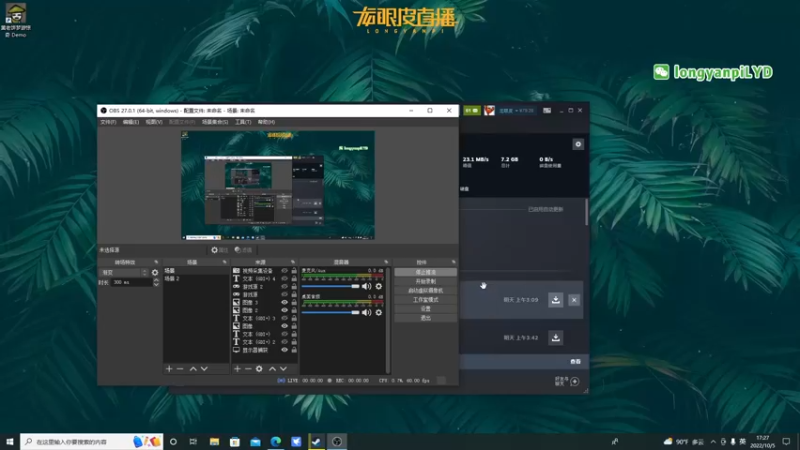This screenshot has height=450, width=800.
Task: Click the download icon for the 上午3:42 item
Action: point(556,337)
